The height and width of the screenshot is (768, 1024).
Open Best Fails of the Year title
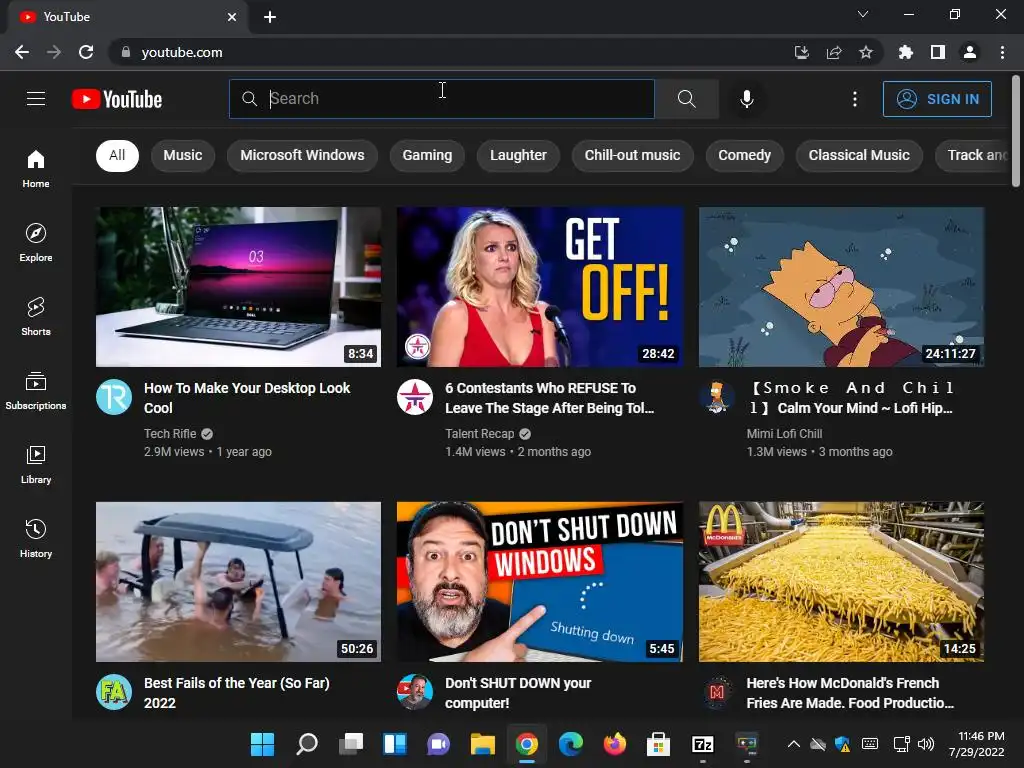(236, 693)
